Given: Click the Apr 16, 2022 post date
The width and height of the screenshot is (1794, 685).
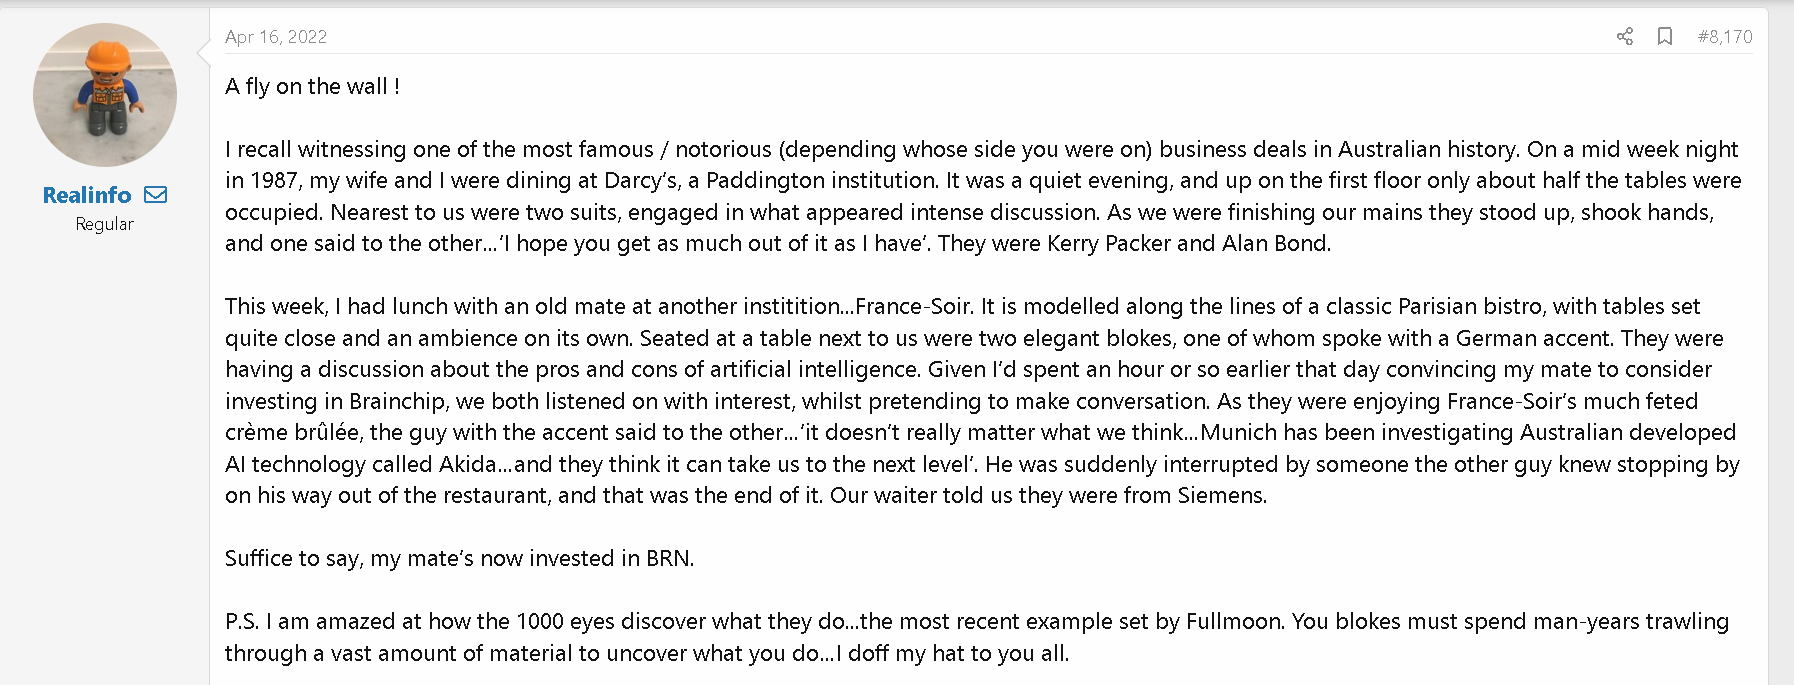Looking at the screenshot, I should [276, 37].
